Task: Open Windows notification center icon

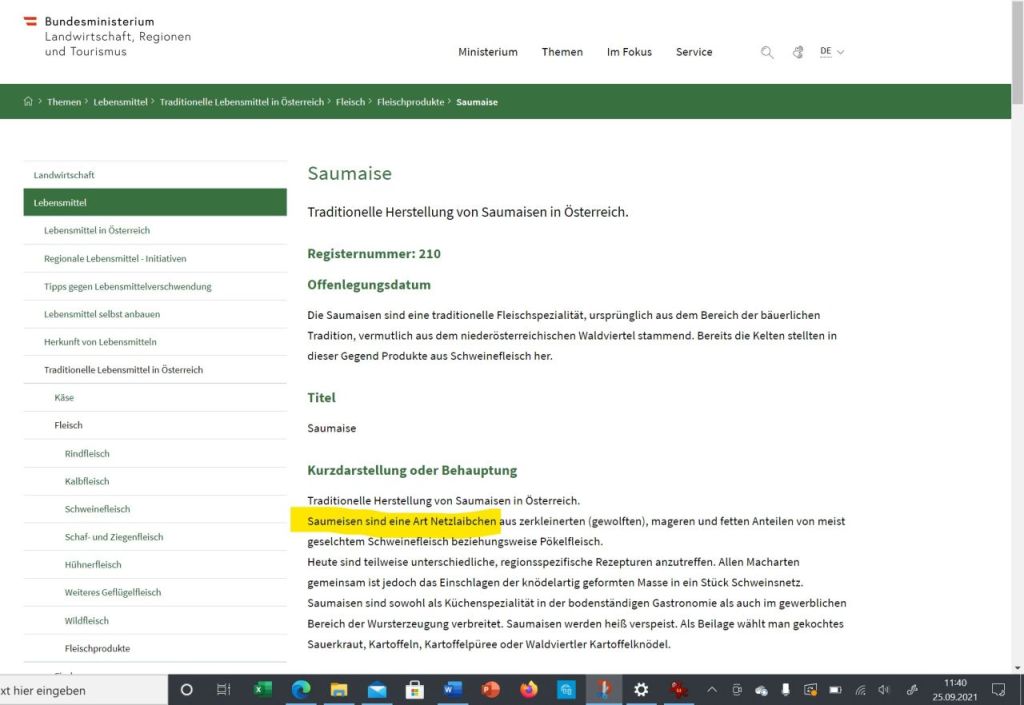Action: pyautogui.click(x=997, y=690)
